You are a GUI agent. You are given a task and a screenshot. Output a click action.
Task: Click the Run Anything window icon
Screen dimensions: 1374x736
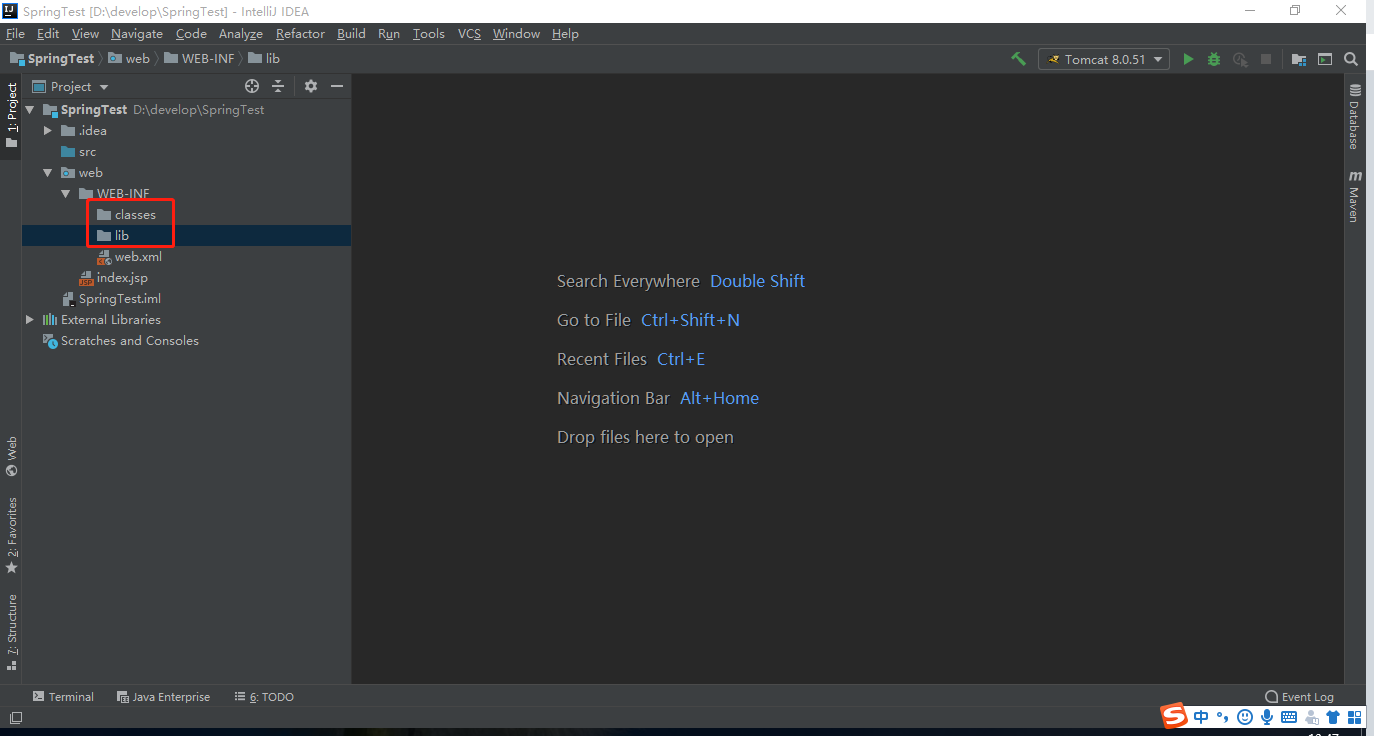click(1325, 59)
